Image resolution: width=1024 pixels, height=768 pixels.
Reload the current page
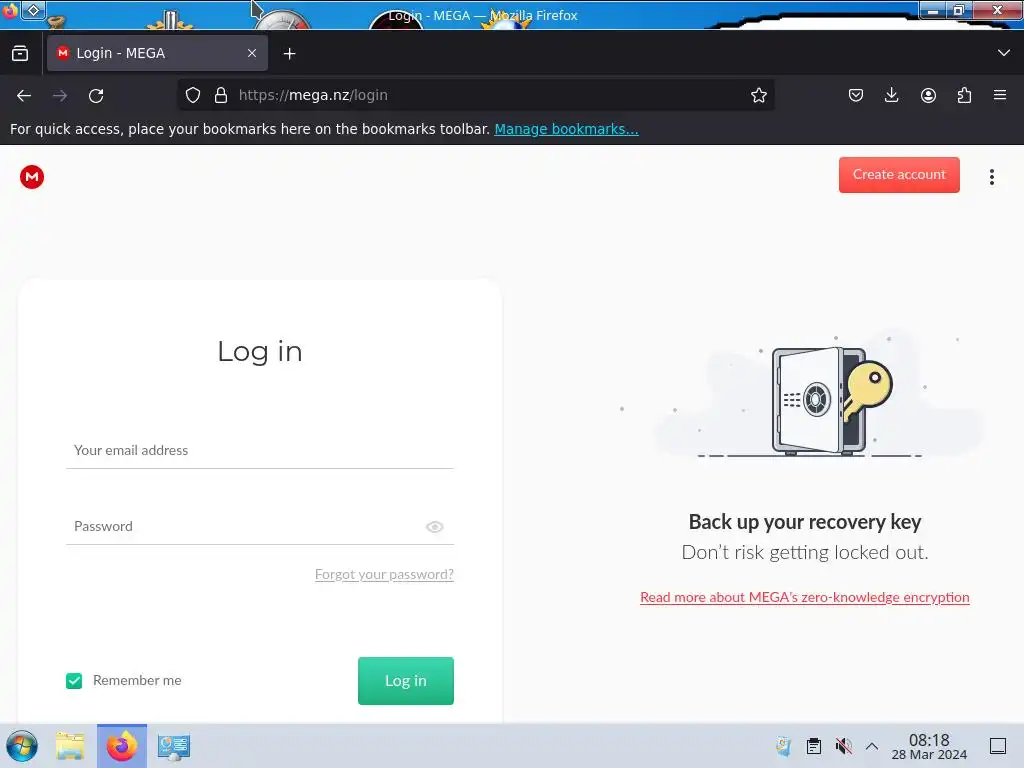(x=96, y=95)
